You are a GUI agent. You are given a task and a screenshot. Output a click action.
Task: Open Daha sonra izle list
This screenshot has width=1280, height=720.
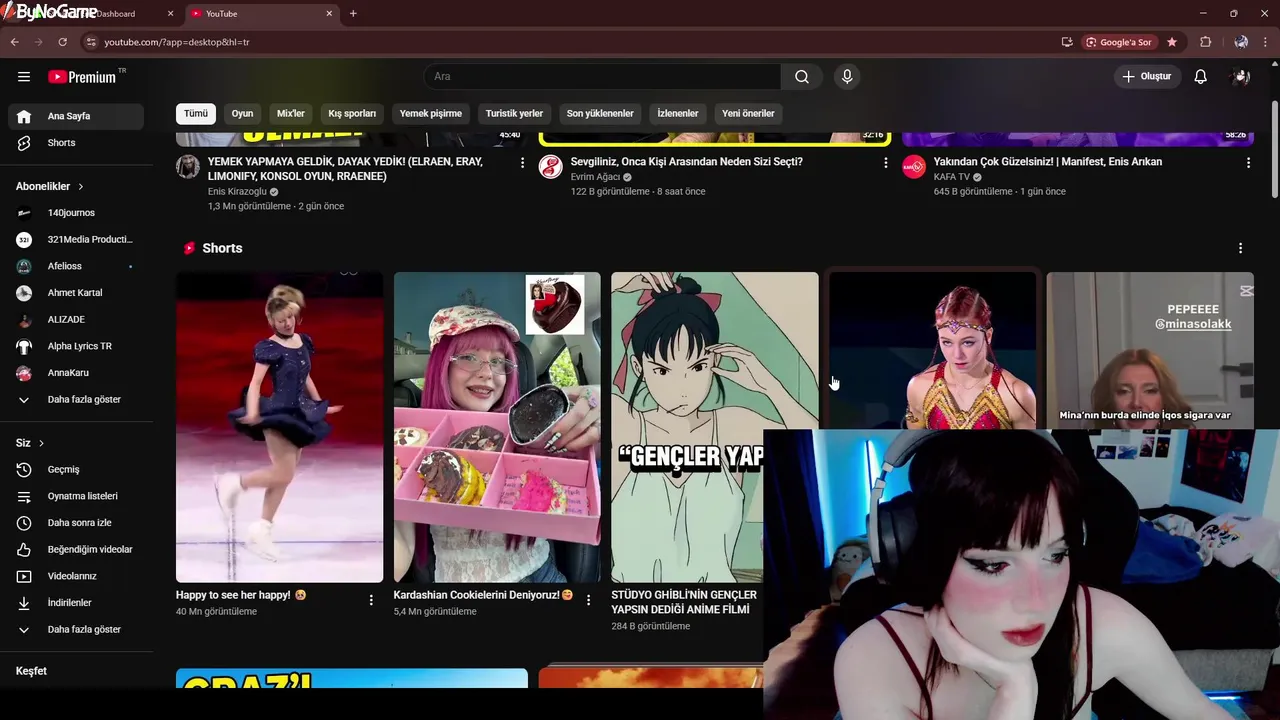(x=76, y=523)
